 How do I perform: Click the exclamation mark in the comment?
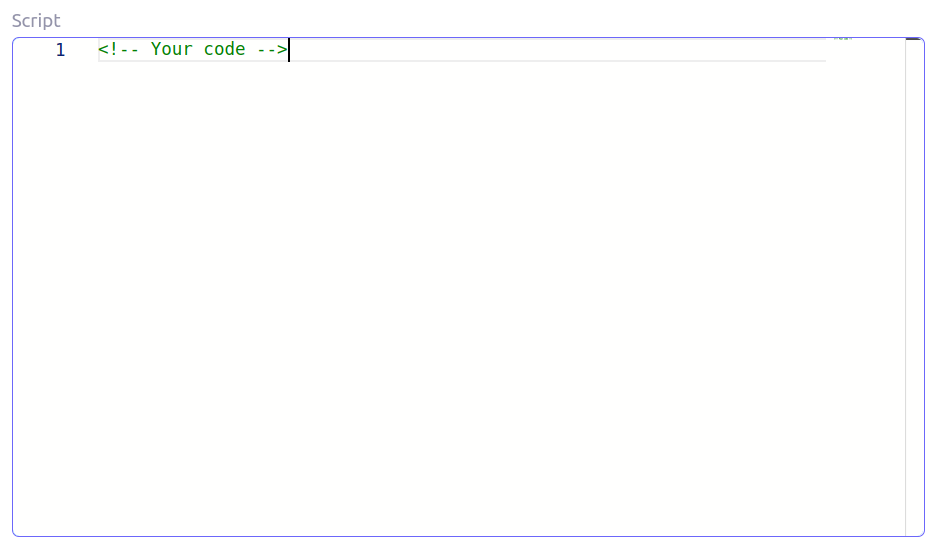click(113, 50)
